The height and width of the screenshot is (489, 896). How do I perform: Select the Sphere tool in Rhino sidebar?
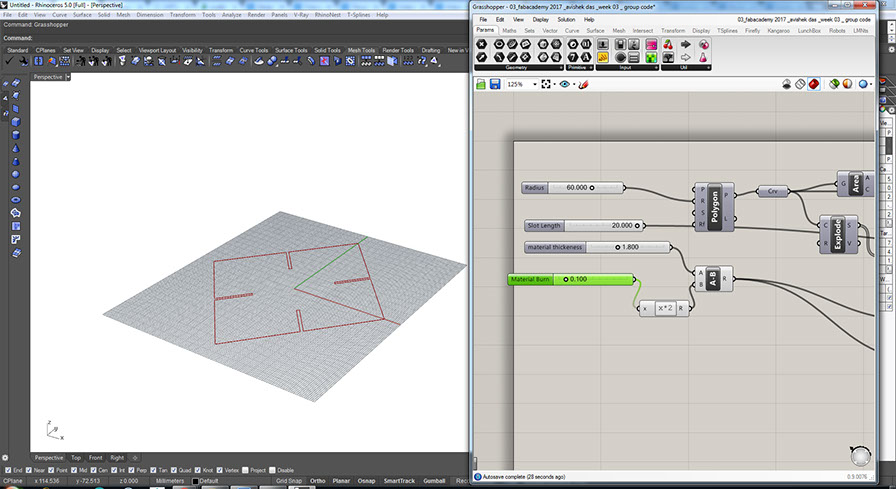(x=16, y=174)
